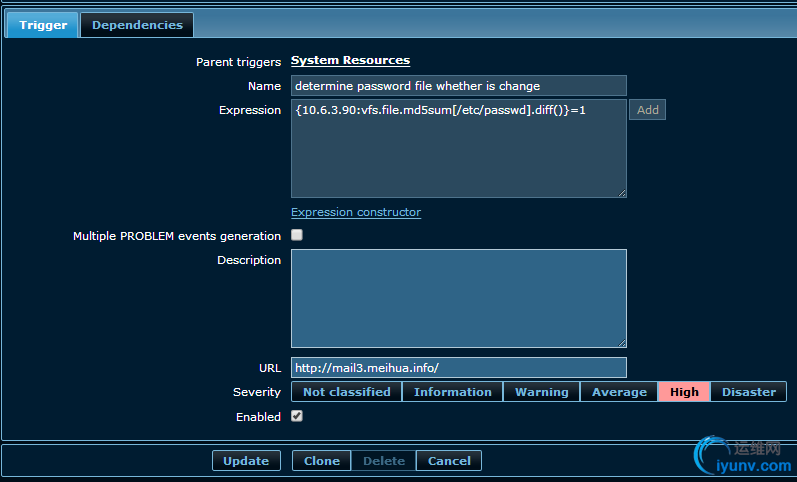This screenshot has width=797, height=482.
Task: Click inside the Expression text area
Action: pos(458,148)
